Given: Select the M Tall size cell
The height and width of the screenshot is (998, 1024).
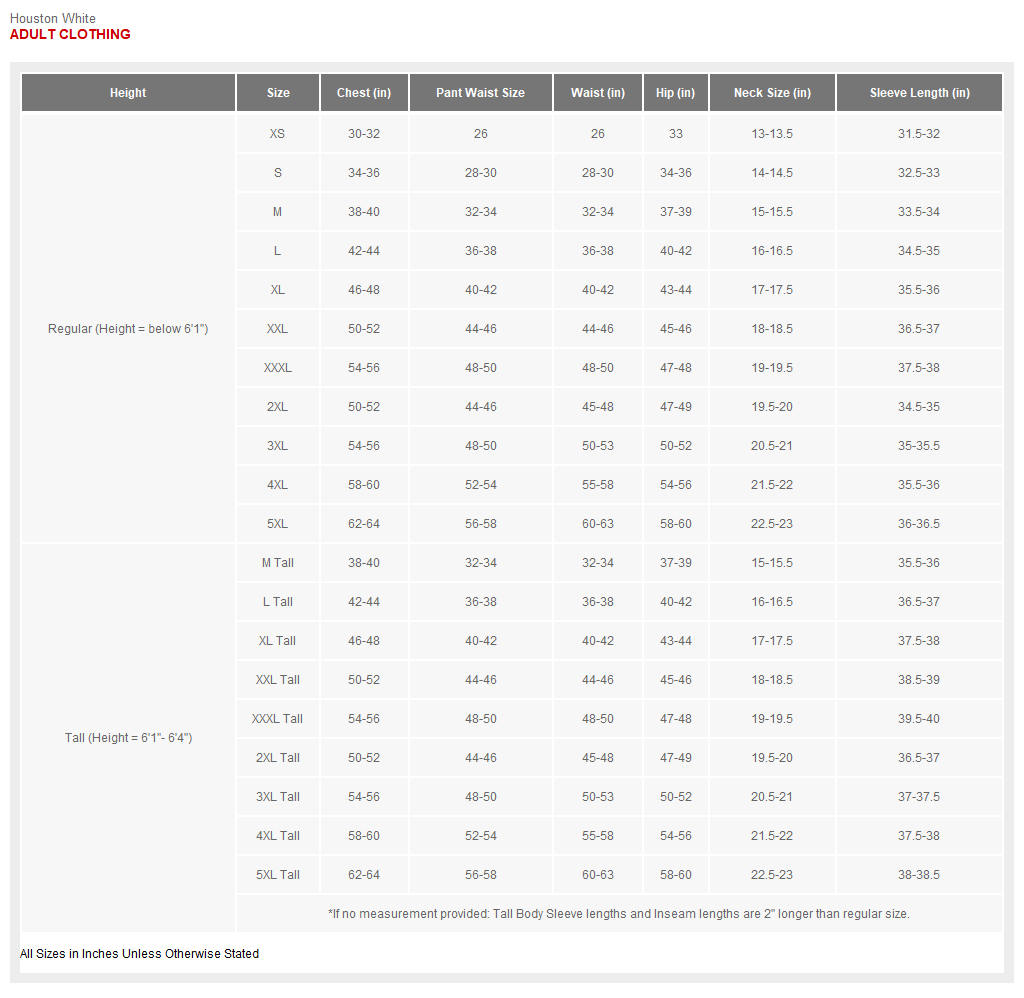Looking at the screenshot, I should pyautogui.click(x=278, y=563).
